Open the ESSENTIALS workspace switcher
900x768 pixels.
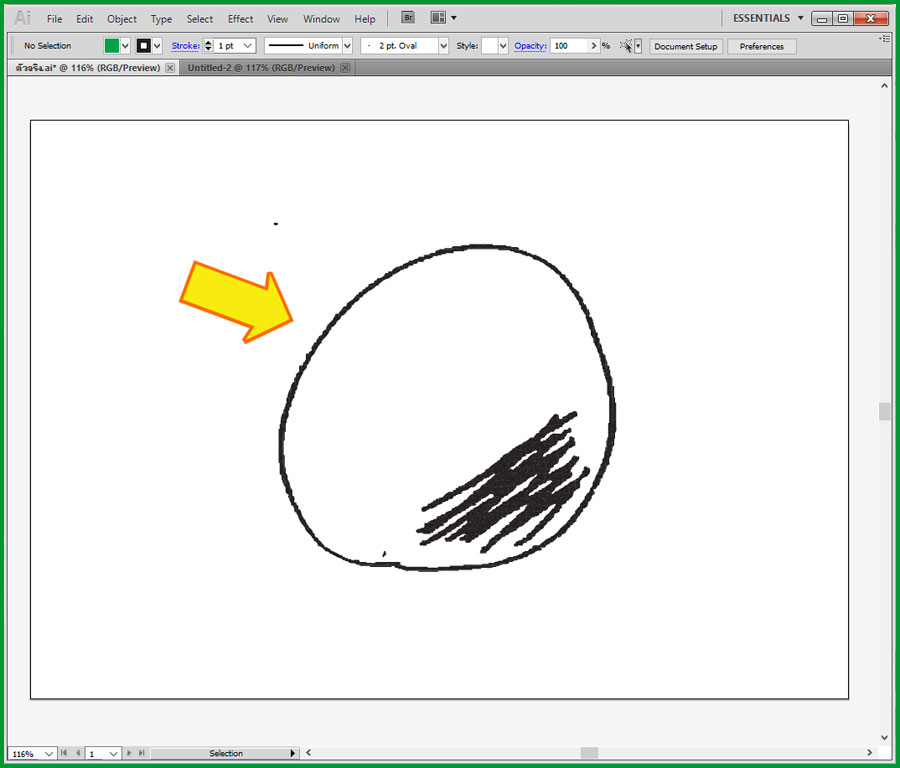tap(768, 18)
